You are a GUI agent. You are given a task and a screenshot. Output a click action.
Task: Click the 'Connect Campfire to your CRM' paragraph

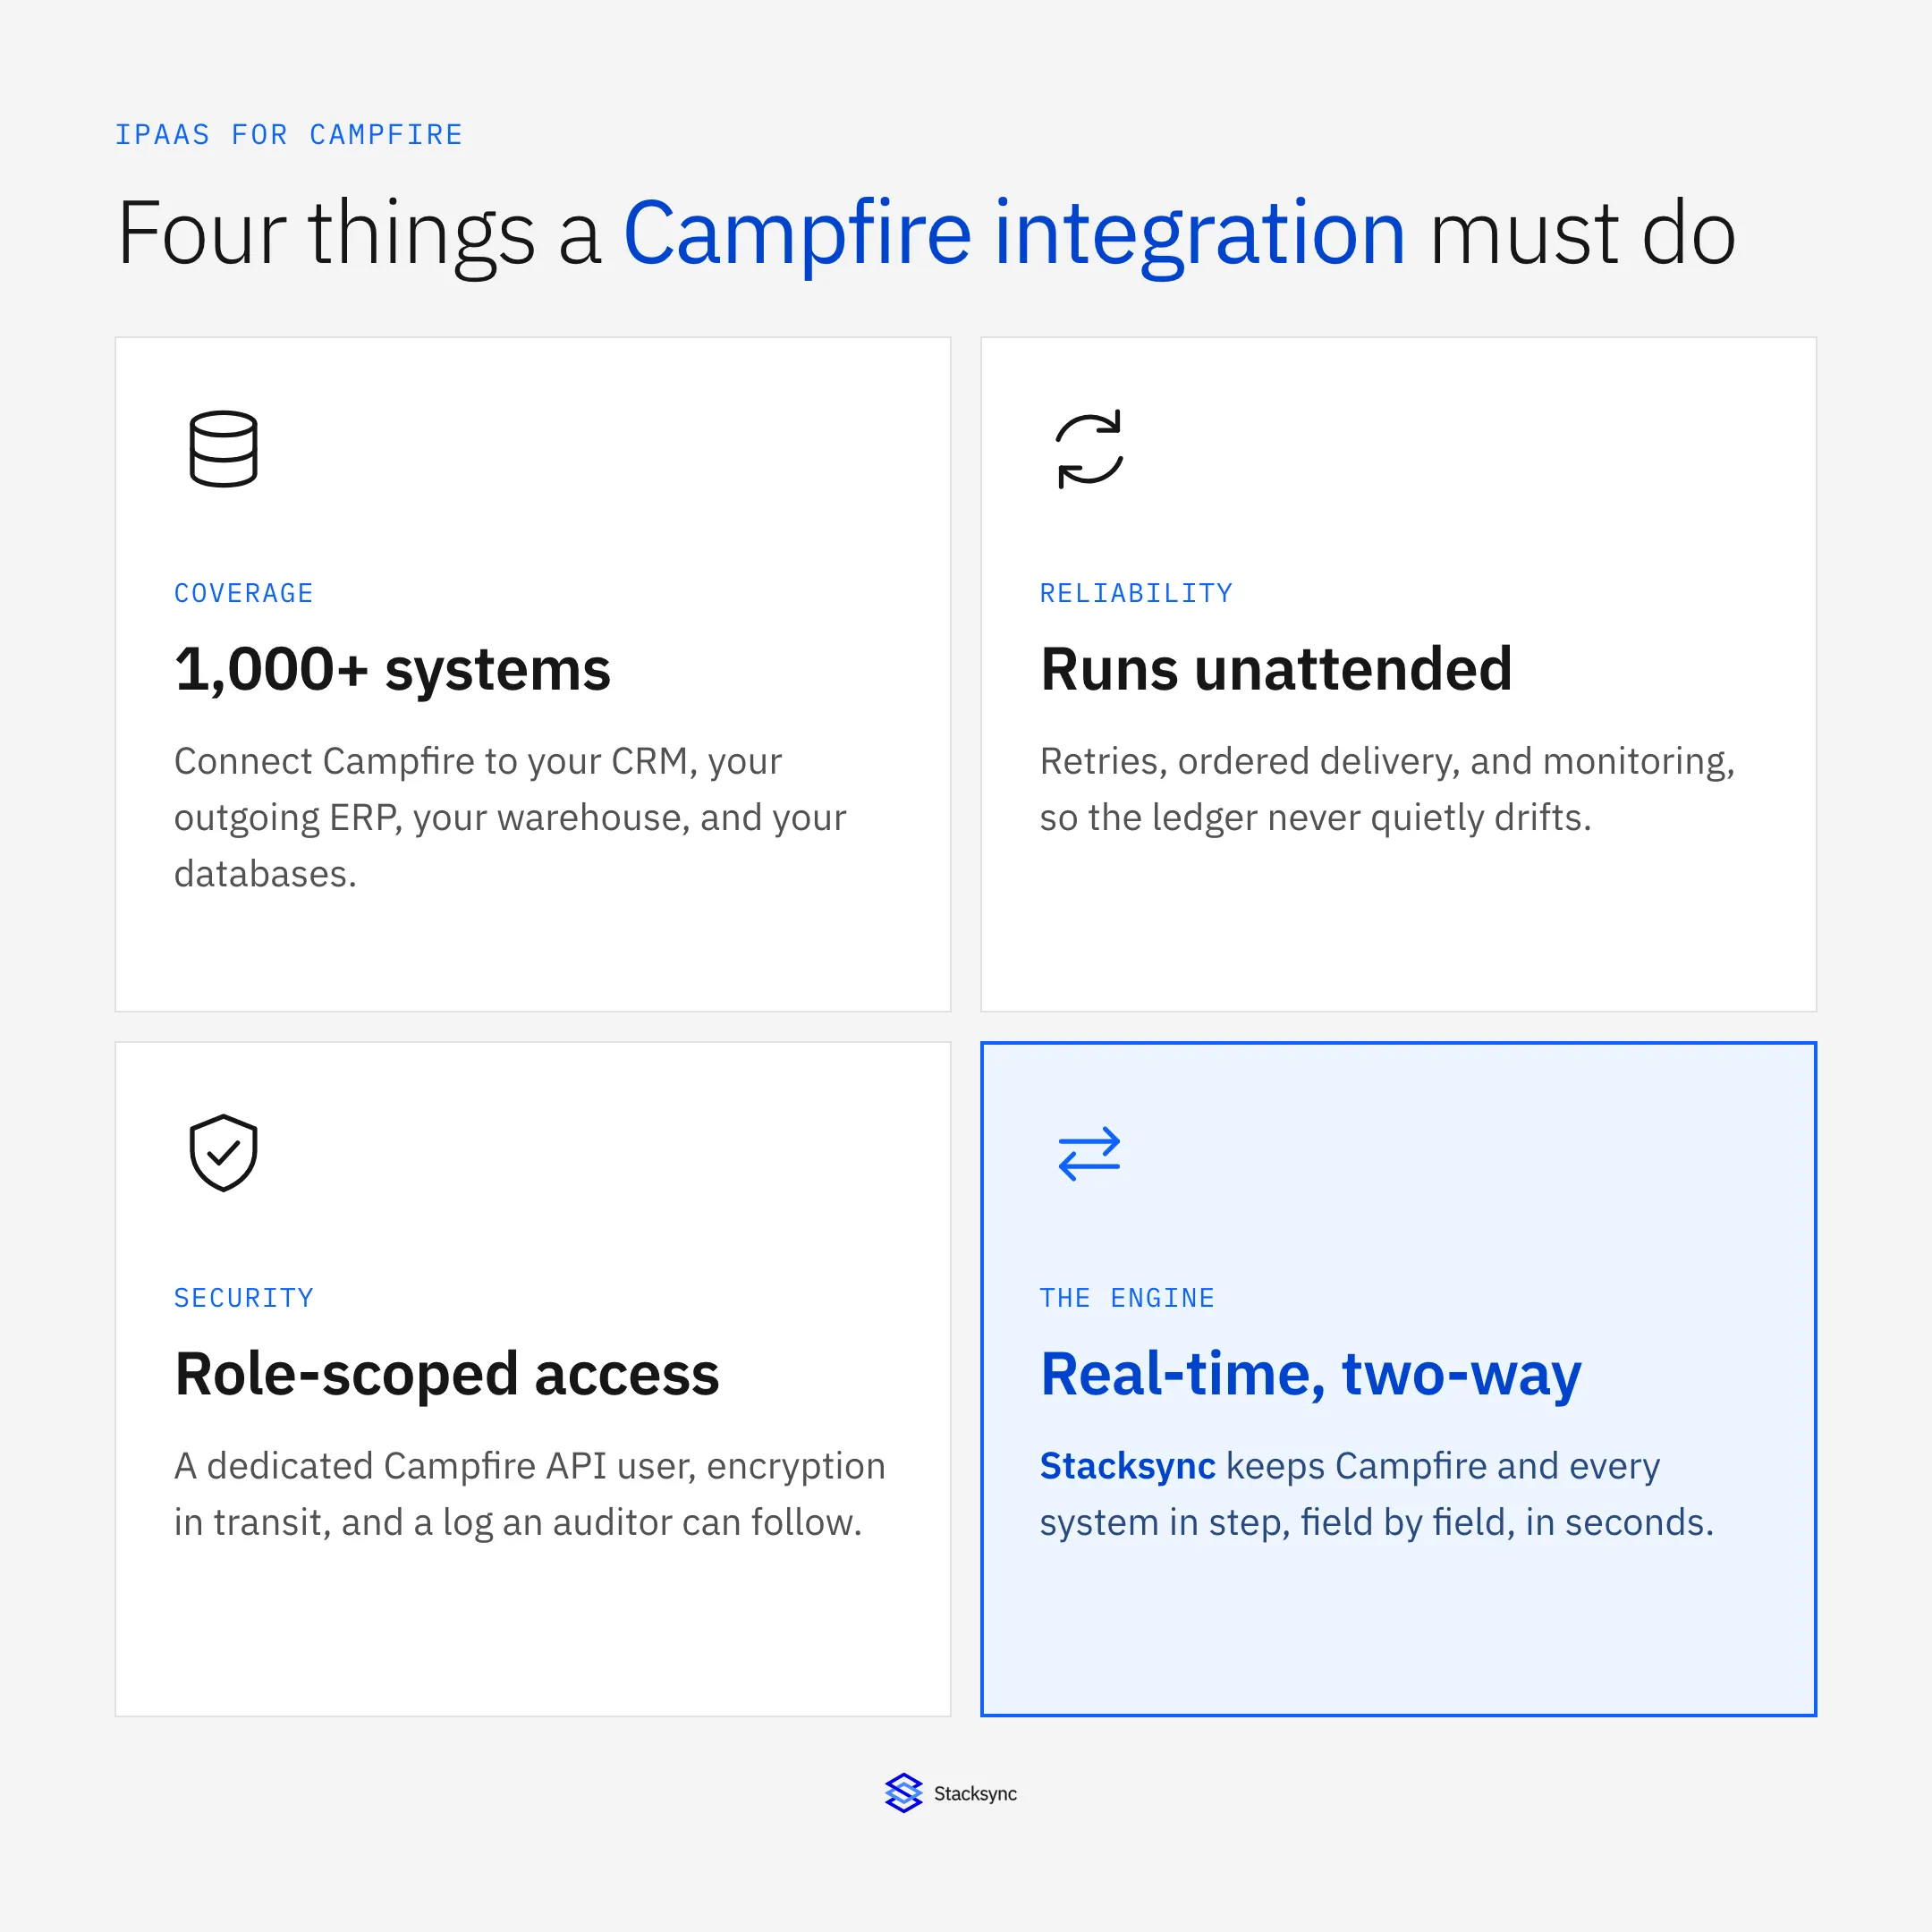[510, 817]
